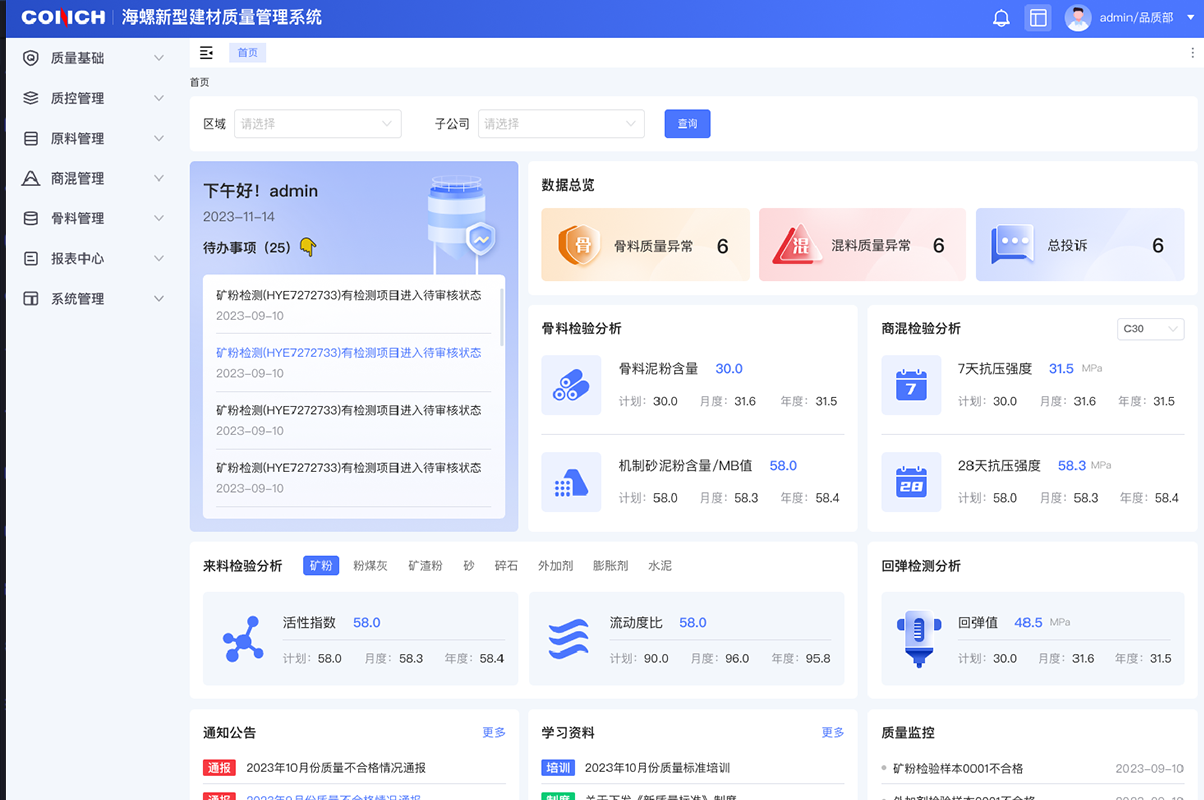Change the C30 concrete grade selector
The width and height of the screenshot is (1204, 800).
pos(1150,329)
